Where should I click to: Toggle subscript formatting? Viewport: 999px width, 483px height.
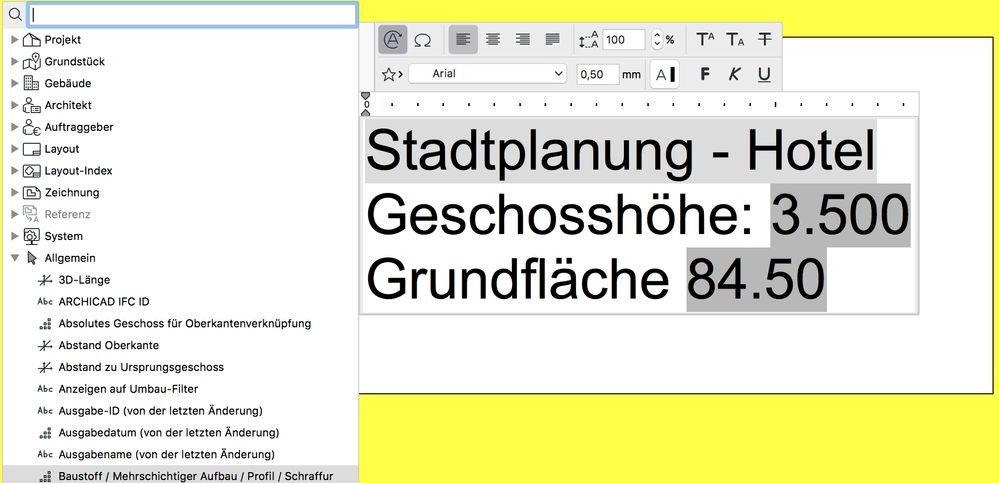point(735,40)
